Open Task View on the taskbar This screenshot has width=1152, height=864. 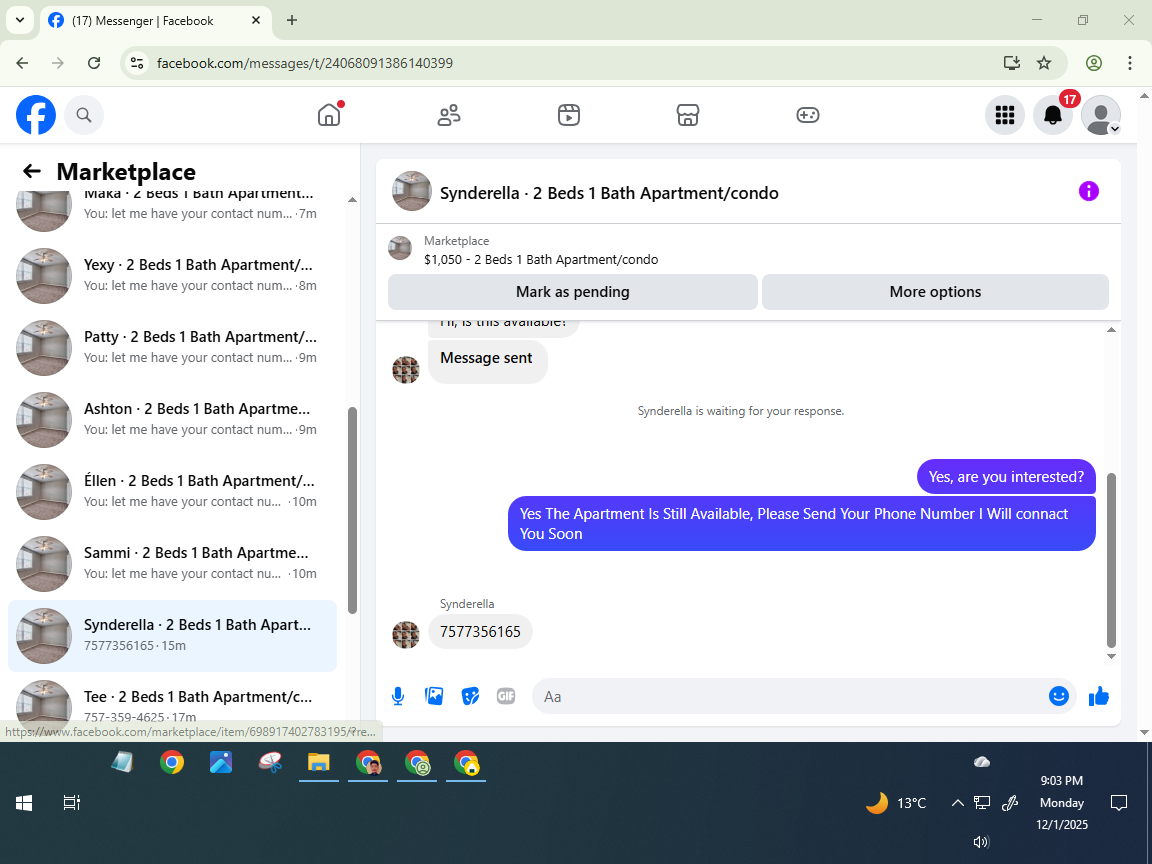coord(71,803)
